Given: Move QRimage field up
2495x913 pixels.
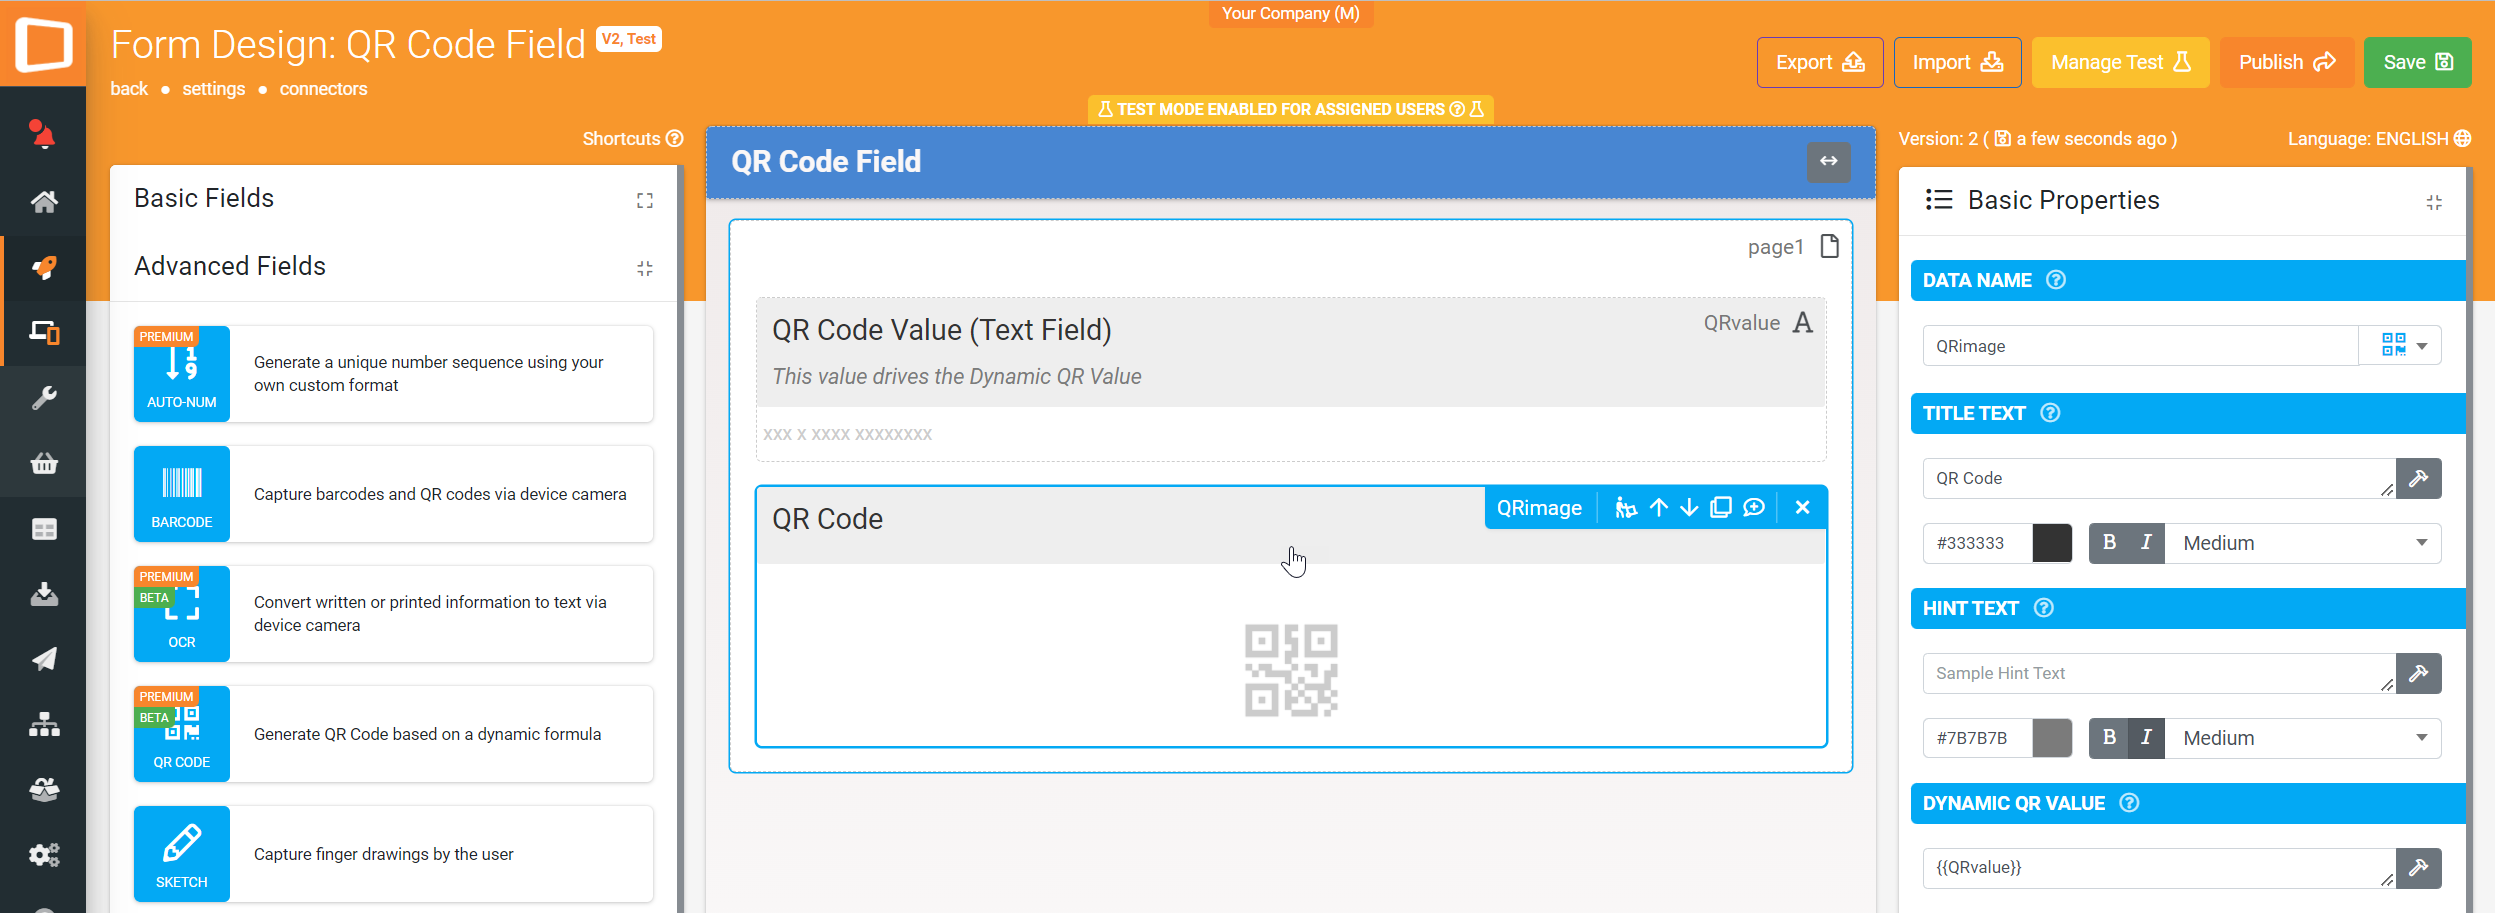Looking at the screenshot, I should pyautogui.click(x=1659, y=508).
